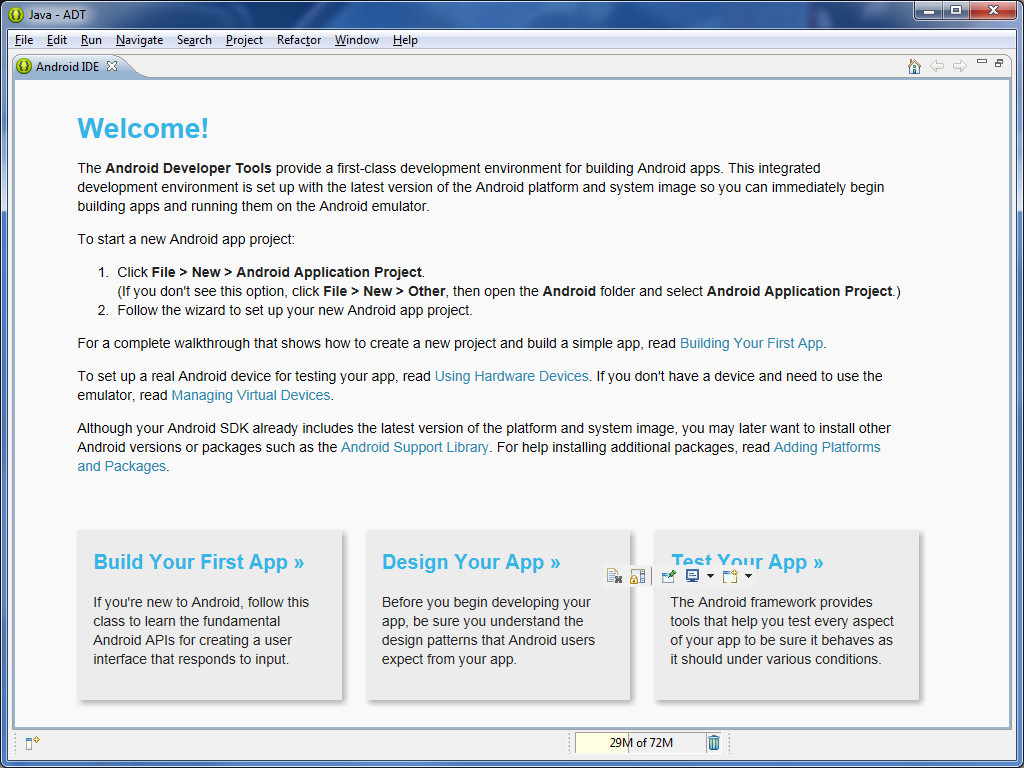
Task: Click the fast view icon in status bar
Action: (x=33, y=743)
